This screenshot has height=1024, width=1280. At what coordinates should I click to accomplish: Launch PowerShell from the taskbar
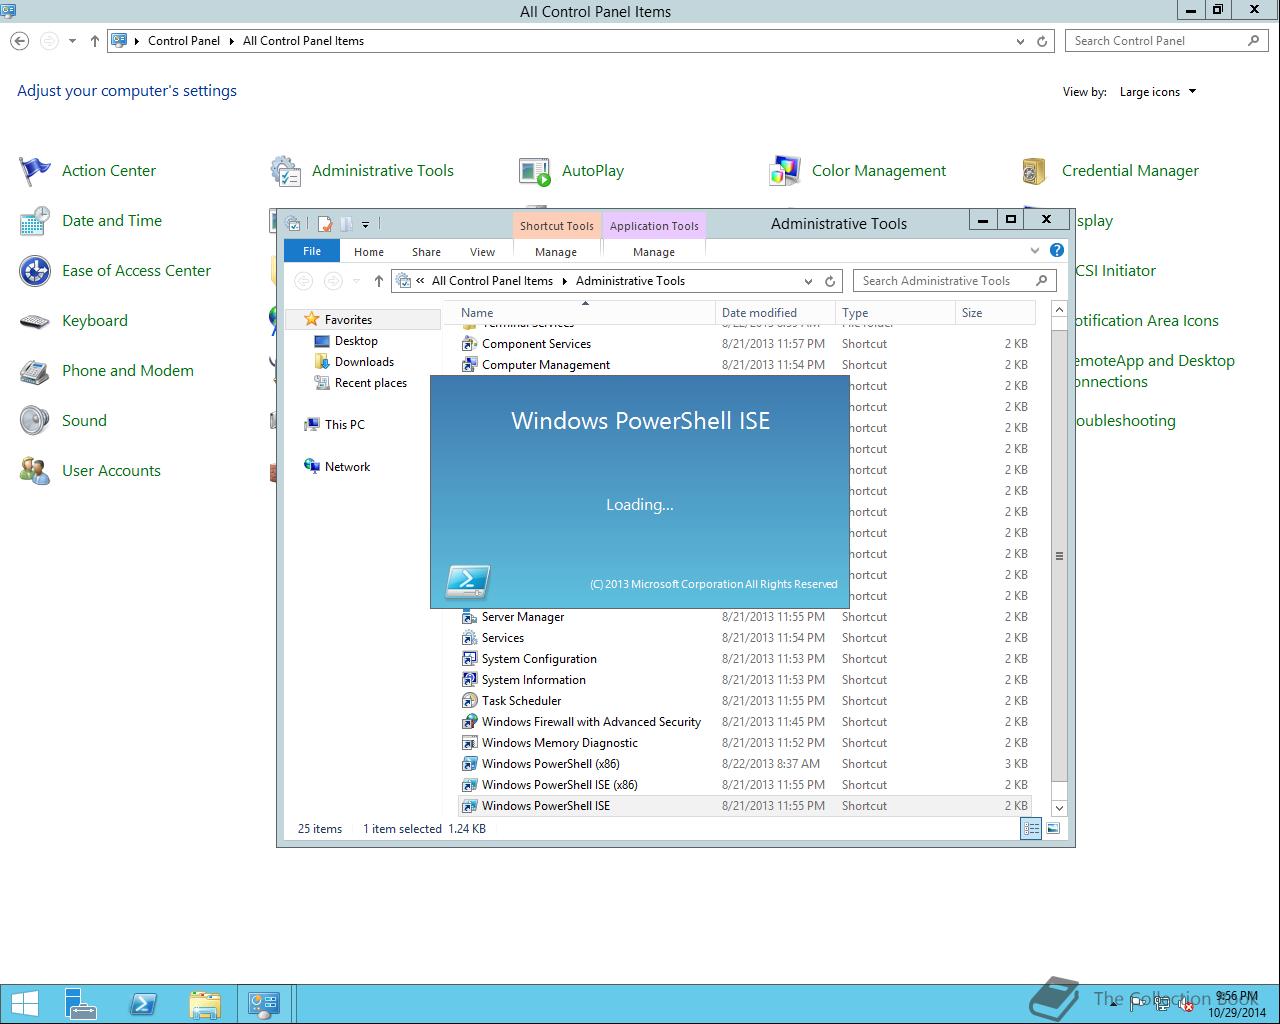point(143,1004)
